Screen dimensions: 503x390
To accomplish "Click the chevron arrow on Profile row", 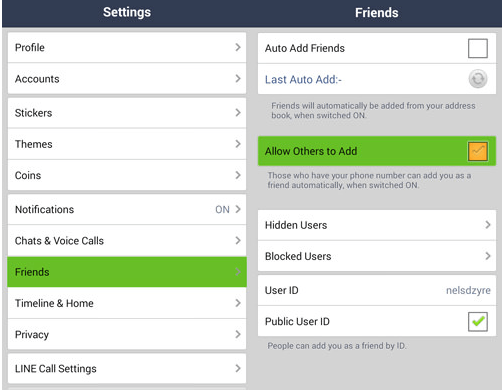I will click(x=238, y=47).
